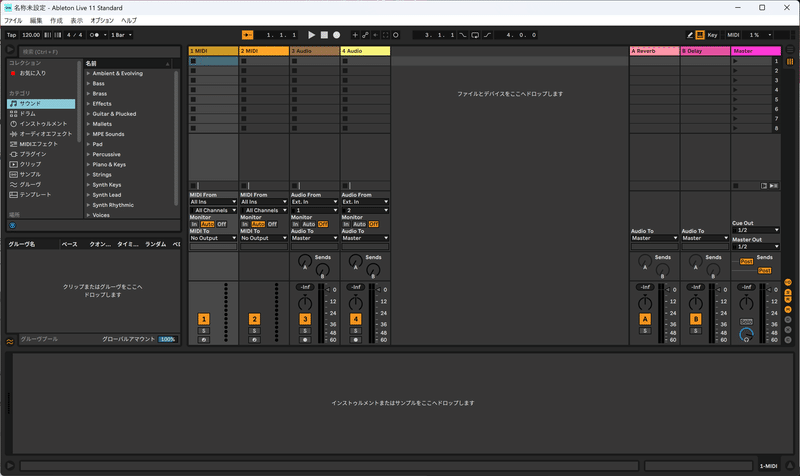
Task: Click the Arrangement Record button
Action: (337, 35)
